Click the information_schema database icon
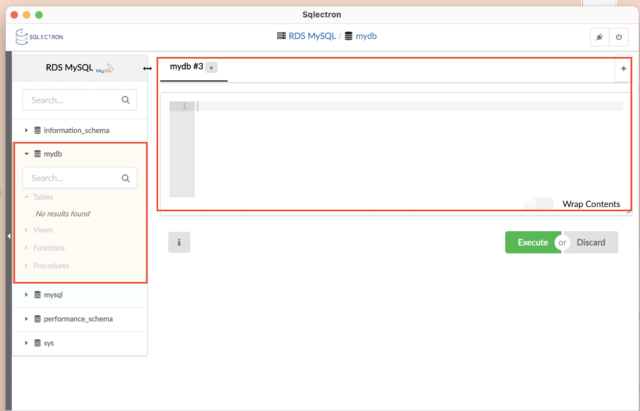The height and width of the screenshot is (411, 640). 38,130
